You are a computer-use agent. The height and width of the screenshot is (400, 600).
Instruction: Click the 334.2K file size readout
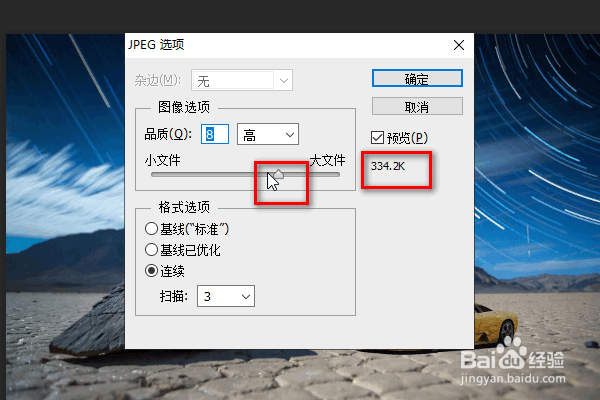click(x=388, y=166)
